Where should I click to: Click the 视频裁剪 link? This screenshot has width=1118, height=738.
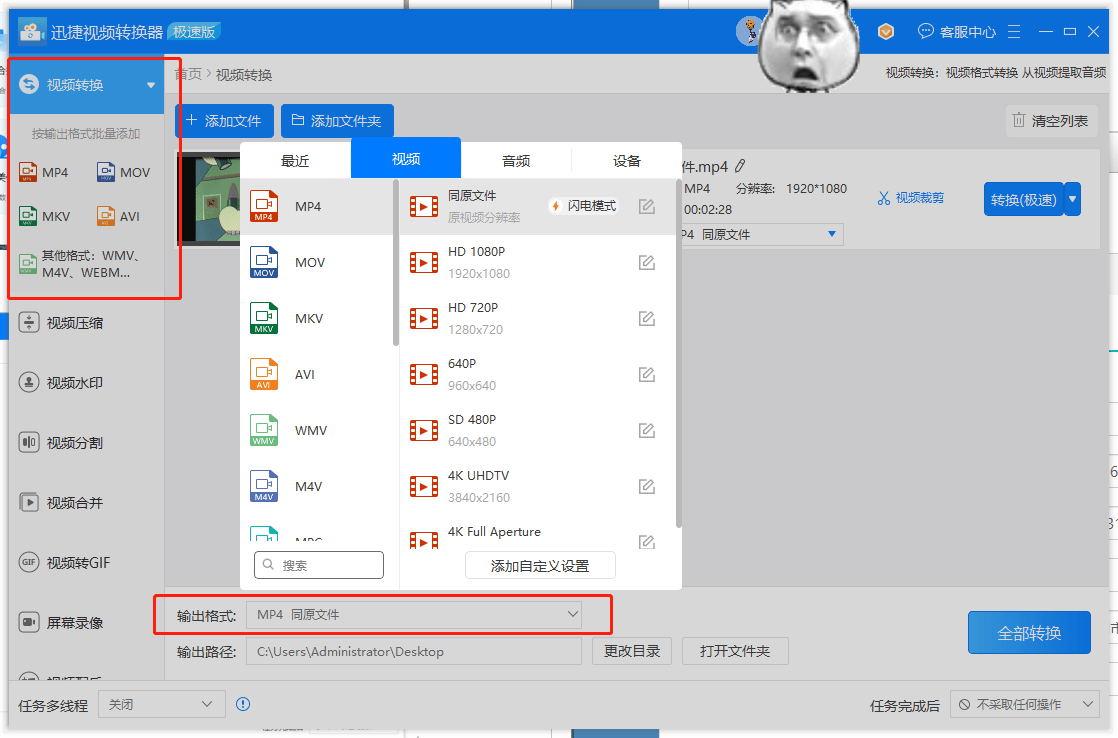[911, 198]
